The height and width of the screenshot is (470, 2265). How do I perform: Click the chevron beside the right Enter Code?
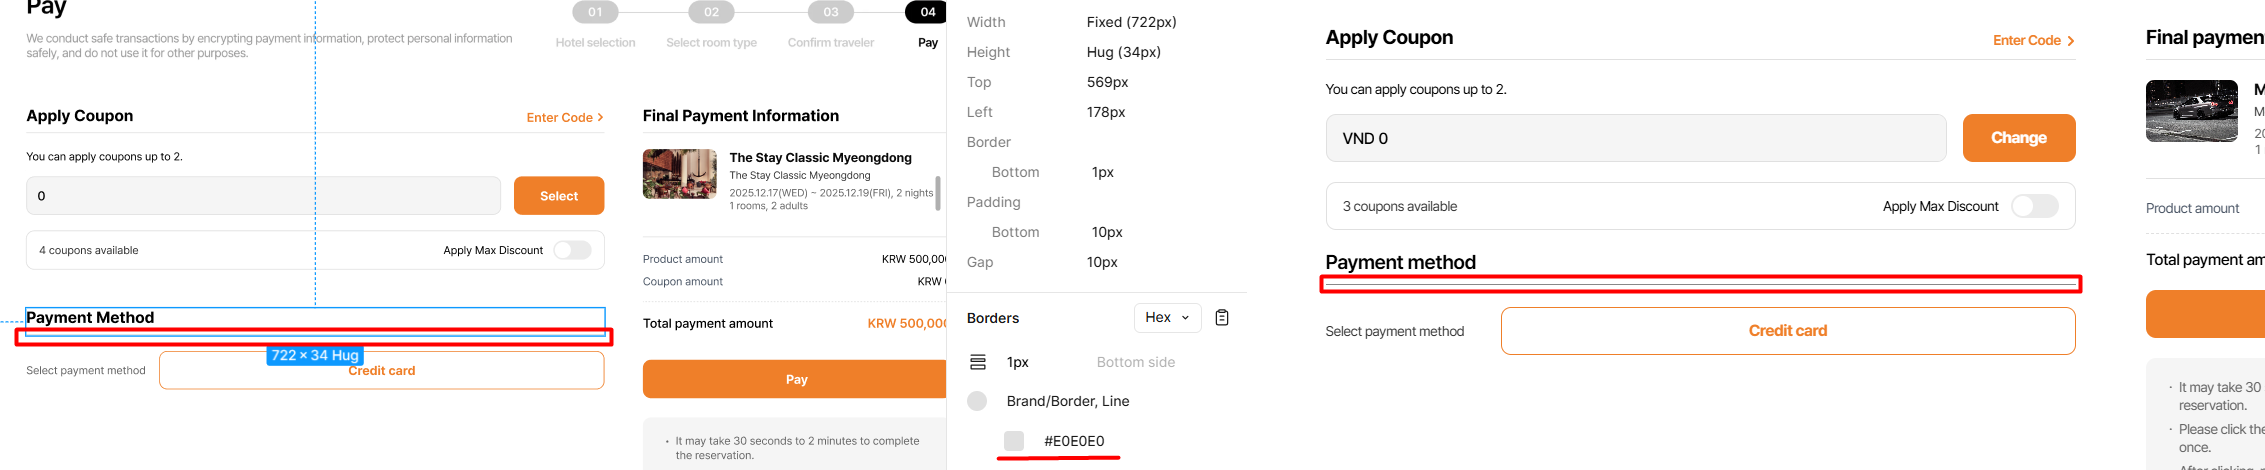(2070, 41)
